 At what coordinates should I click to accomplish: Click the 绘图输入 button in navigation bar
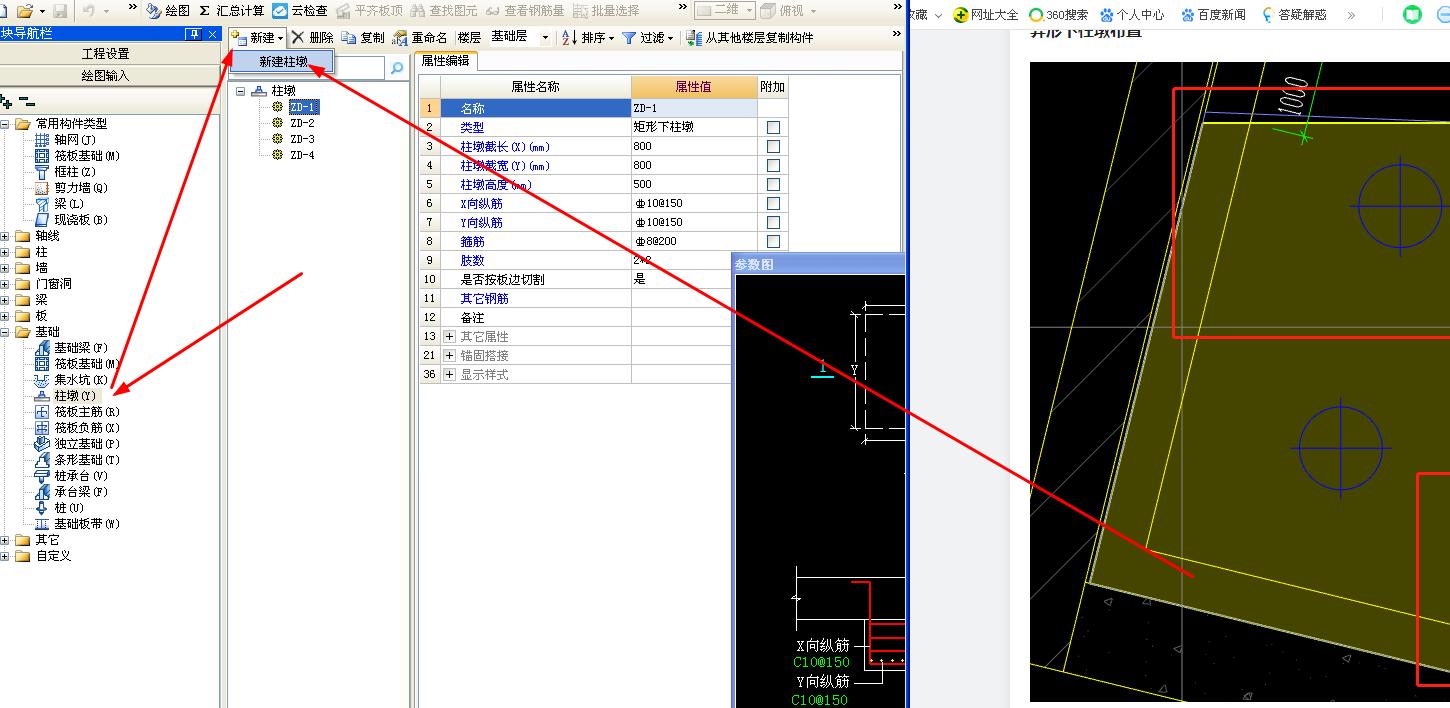coord(105,76)
